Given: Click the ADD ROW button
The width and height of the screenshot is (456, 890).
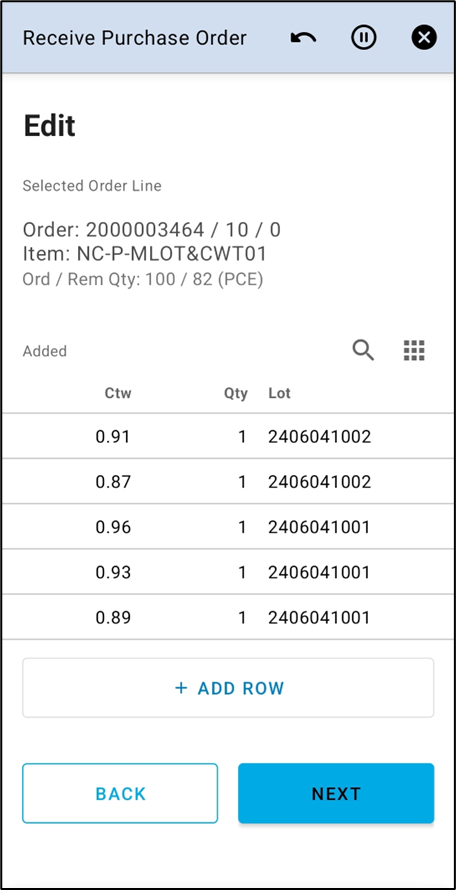Looking at the screenshot, I should tap(228, 688).
